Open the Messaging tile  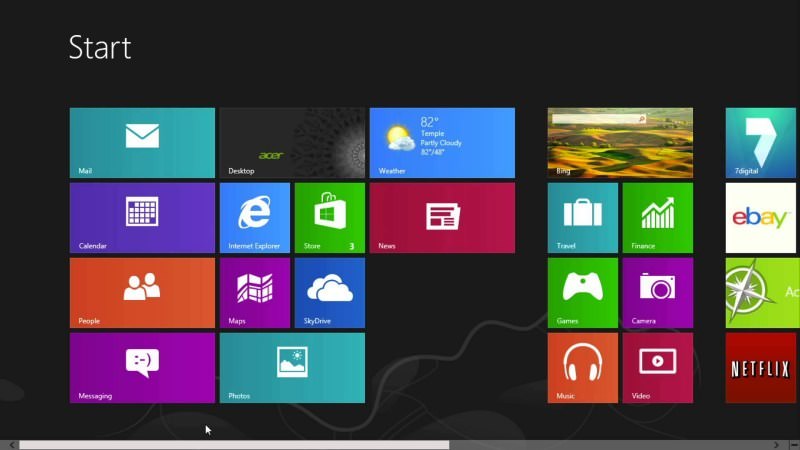tap(142, 368)
